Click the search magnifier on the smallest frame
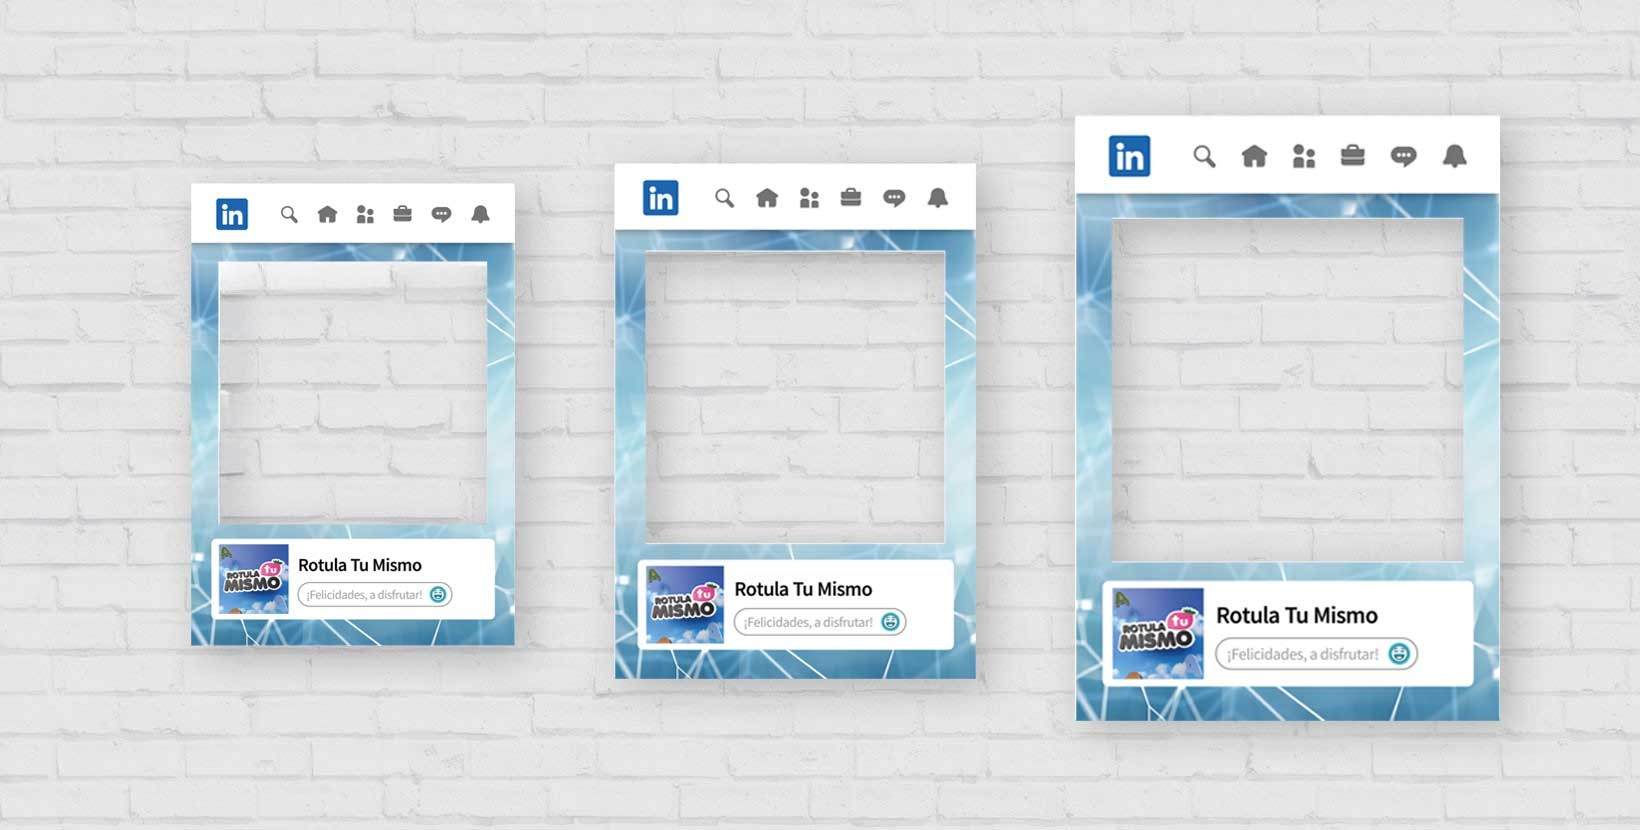Viewport: 1640px width, 830px height. coord(289,214)
